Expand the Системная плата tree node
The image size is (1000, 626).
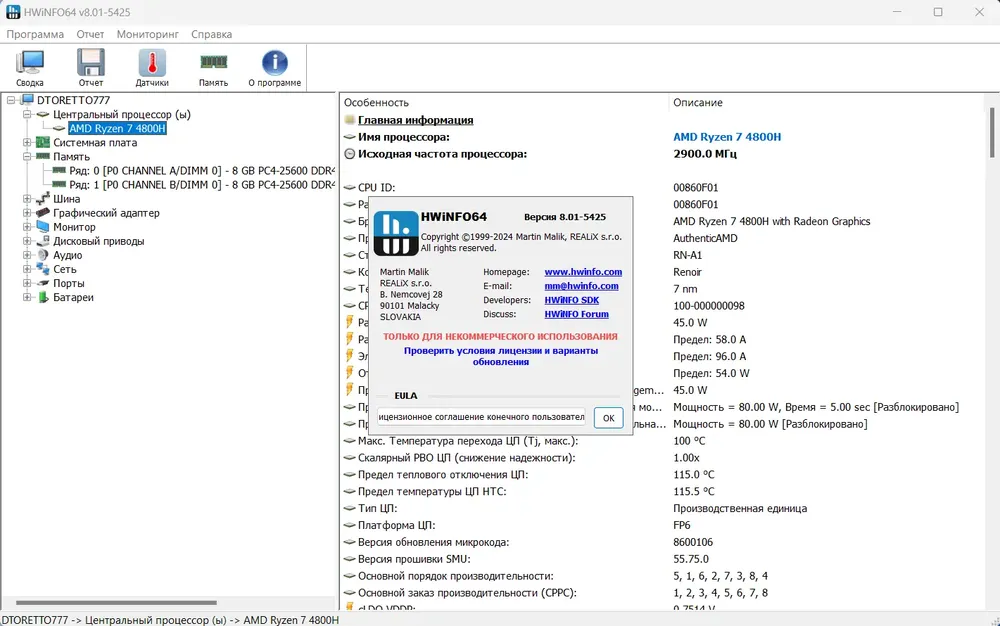tap(27, 142)
